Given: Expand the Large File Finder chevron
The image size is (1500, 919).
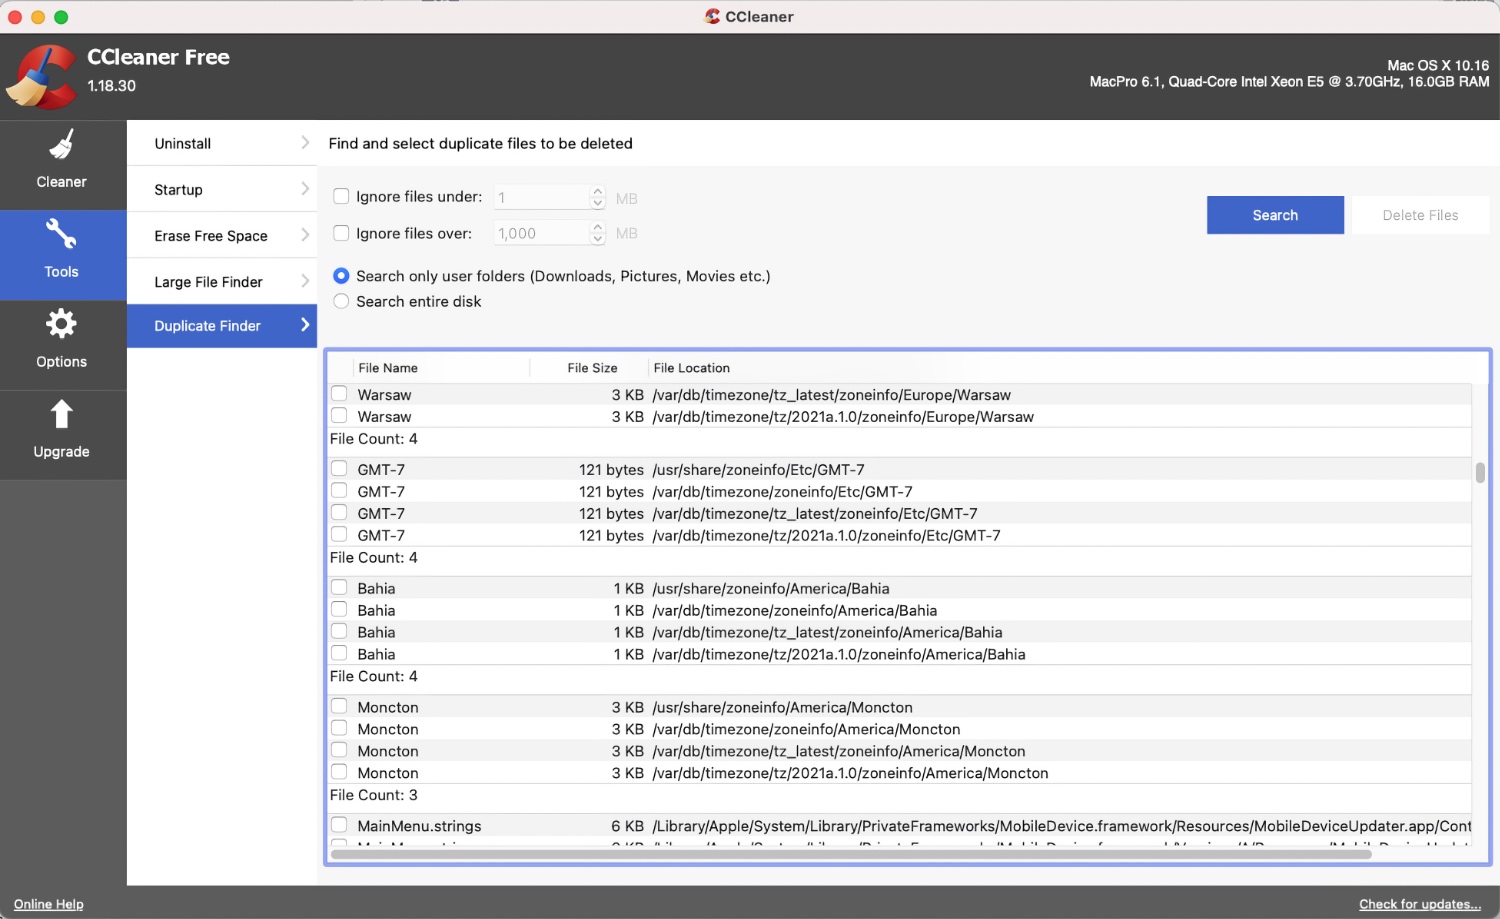Looking at the screenshot, I should [305, 281].
